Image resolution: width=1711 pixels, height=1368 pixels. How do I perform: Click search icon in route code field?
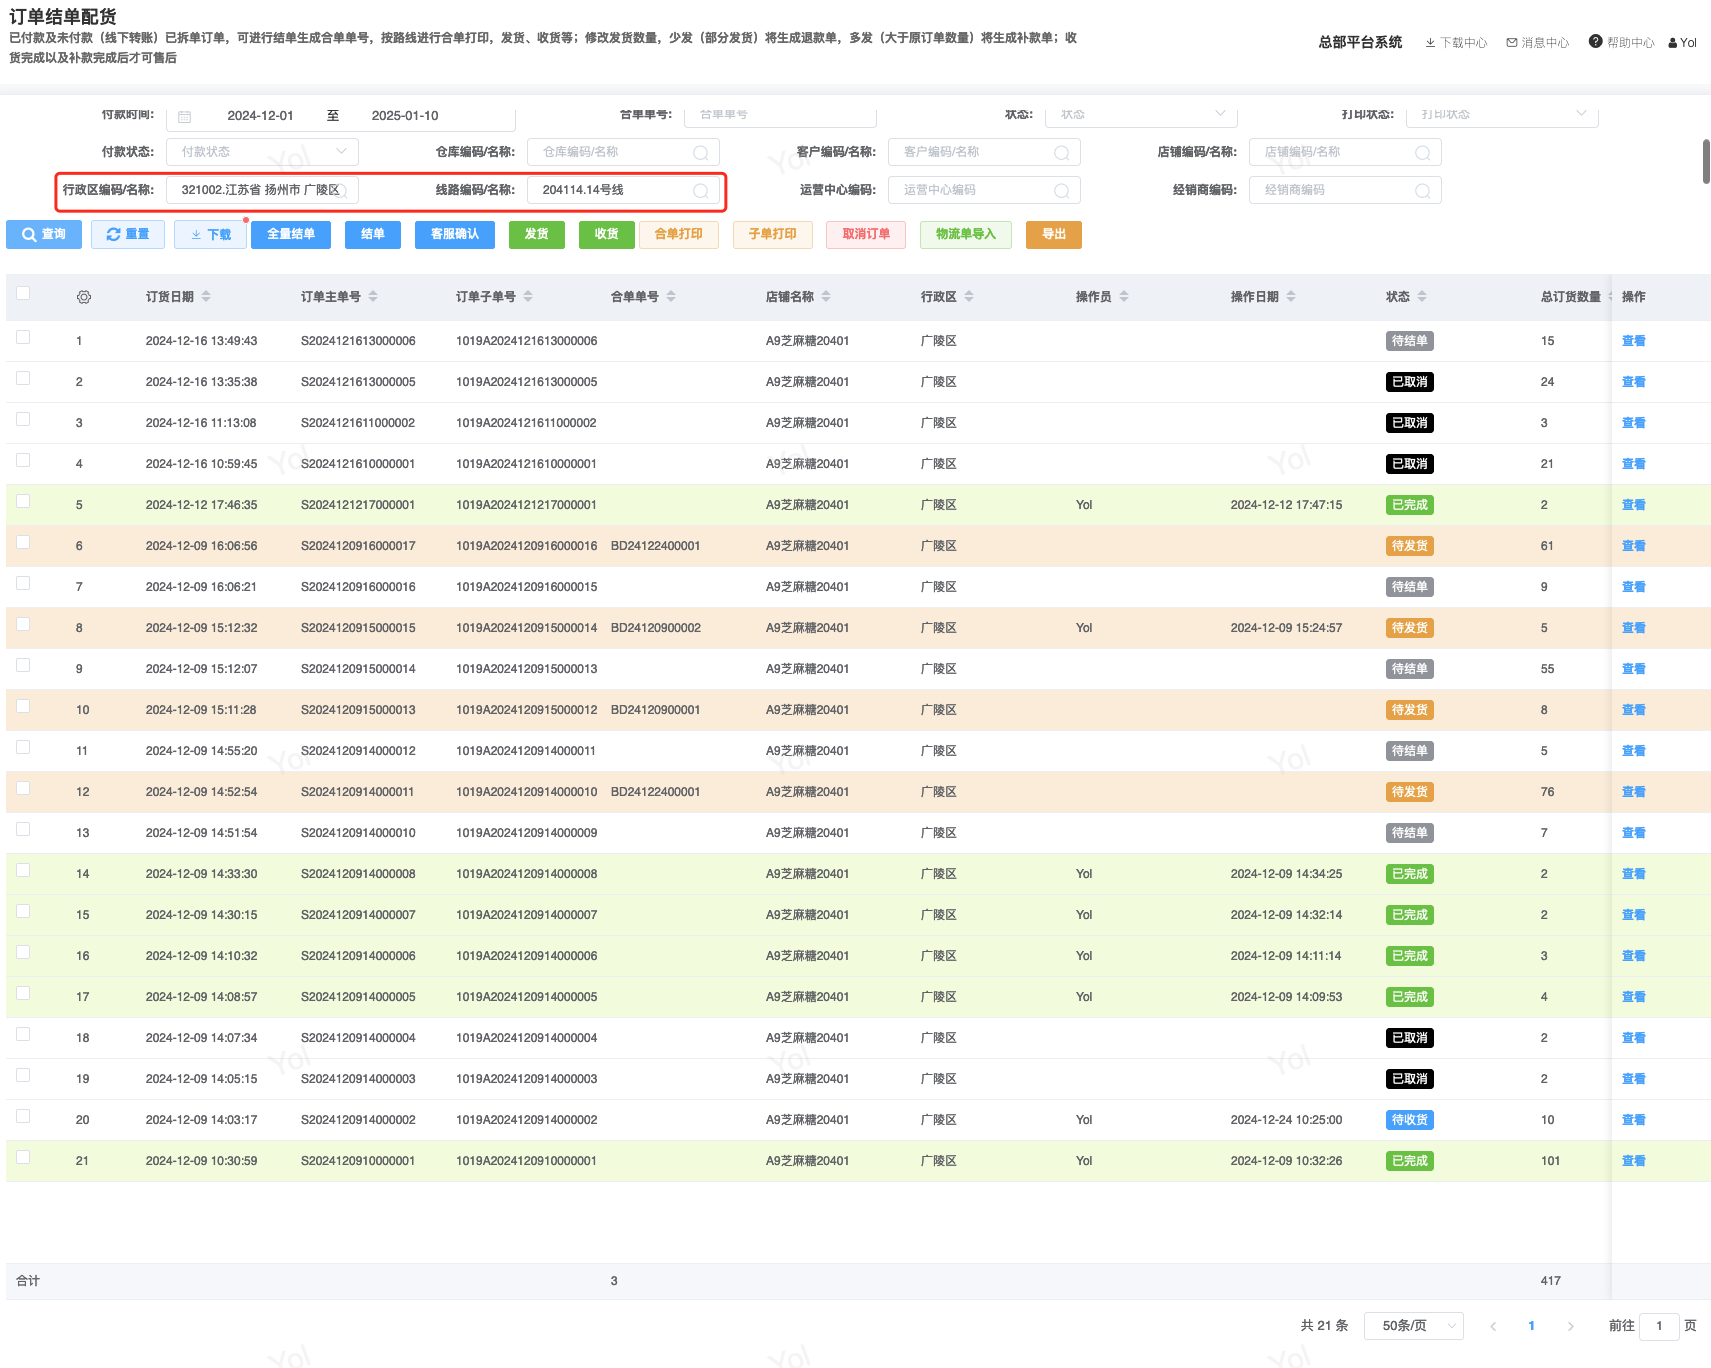click(700, 191)
